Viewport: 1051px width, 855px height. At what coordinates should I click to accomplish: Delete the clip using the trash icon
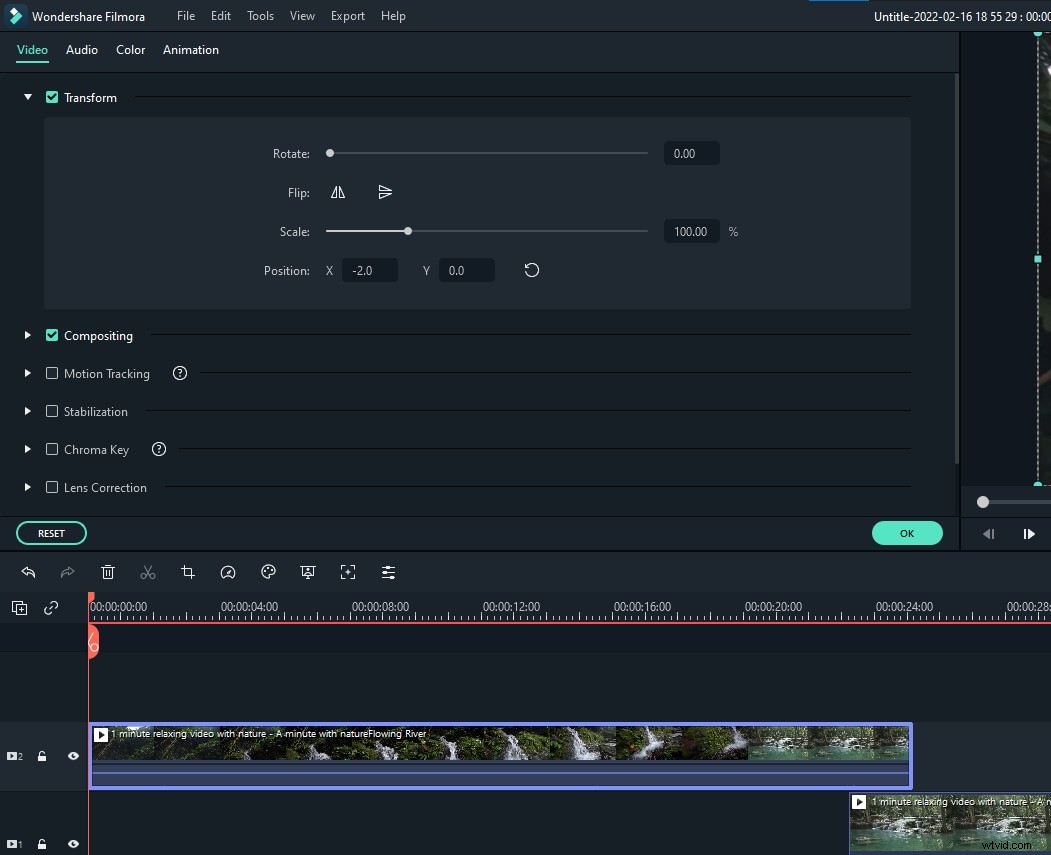(108, 572)
